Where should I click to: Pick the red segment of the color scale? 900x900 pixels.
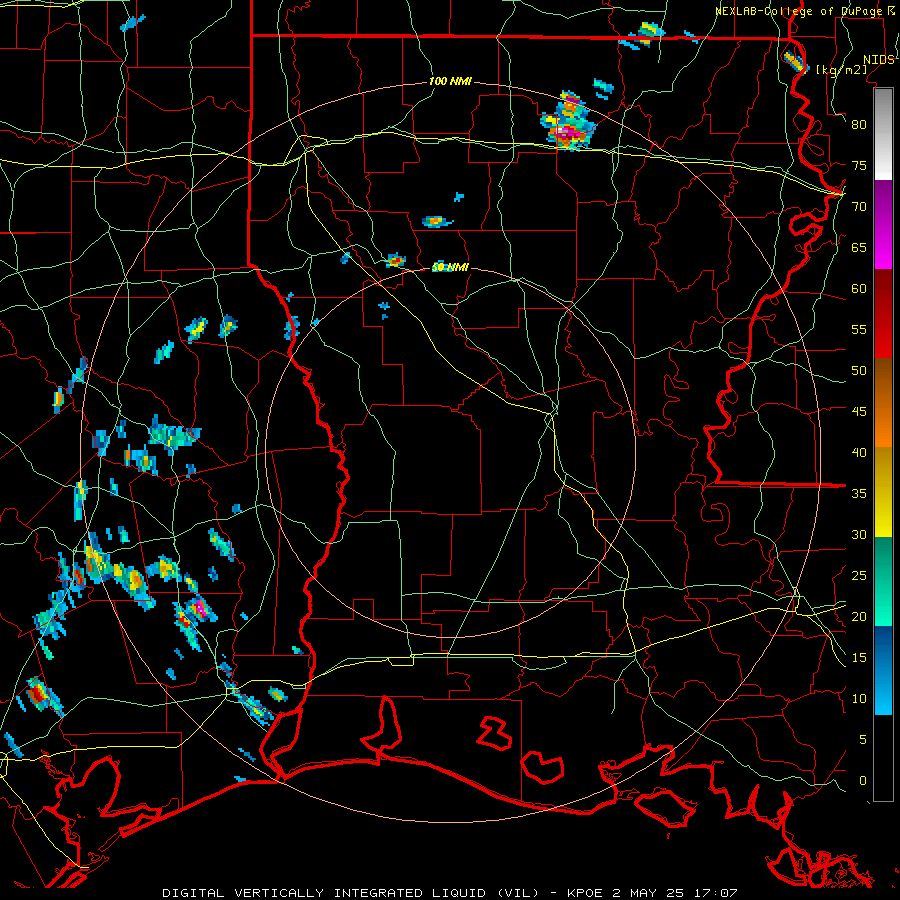(x=884, y=313)
